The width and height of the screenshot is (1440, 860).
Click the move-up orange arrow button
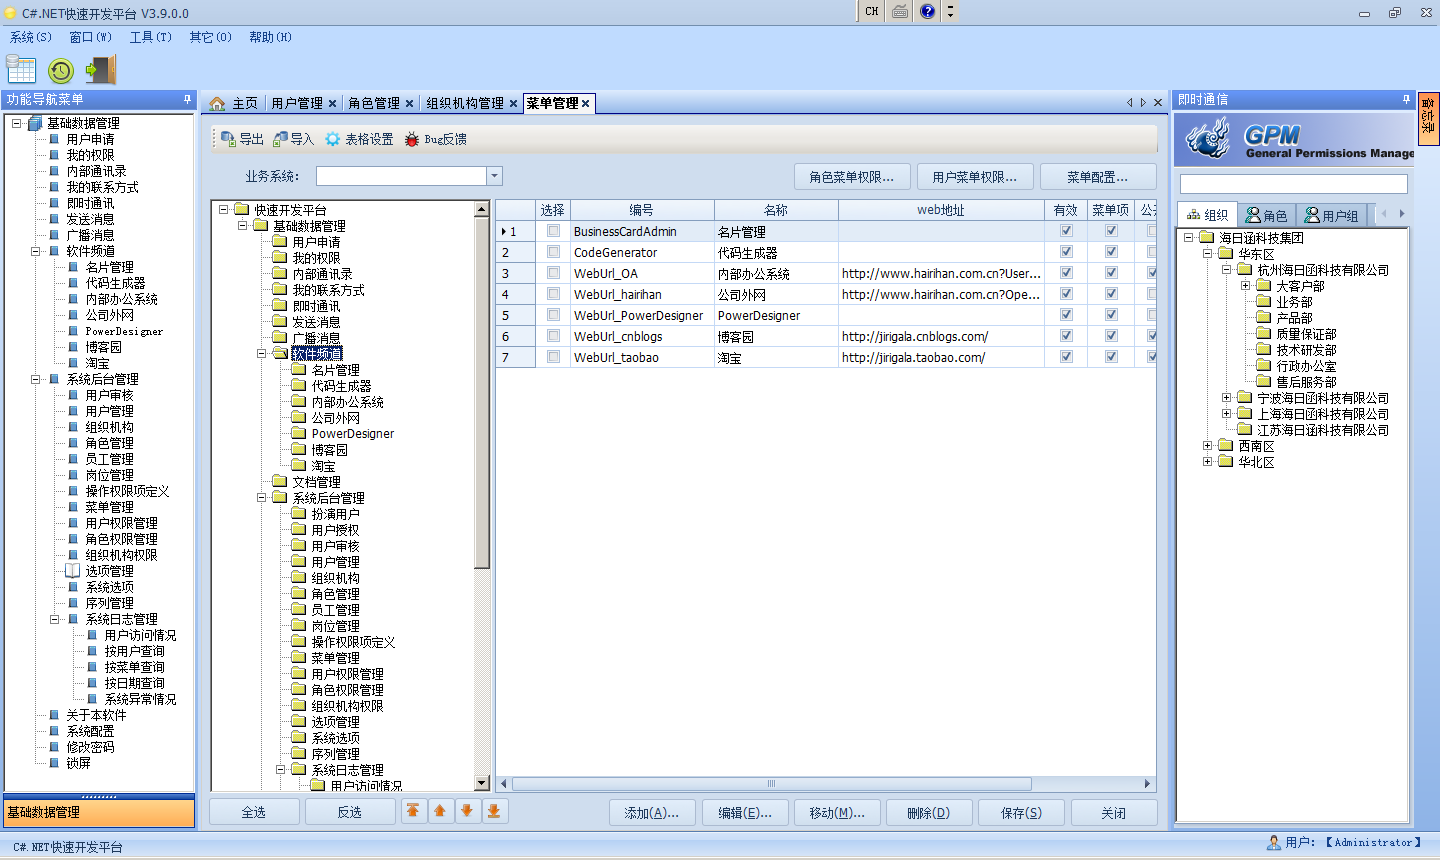click(440, 811)
